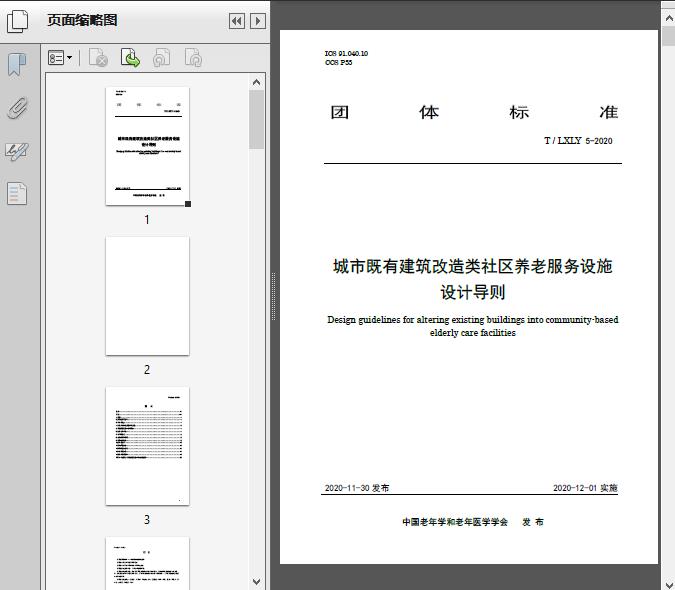The image size is (675, 590).
Task: Rotate pages counterclockwise icon
Action: pyautogui.click(x=161, y=58)
